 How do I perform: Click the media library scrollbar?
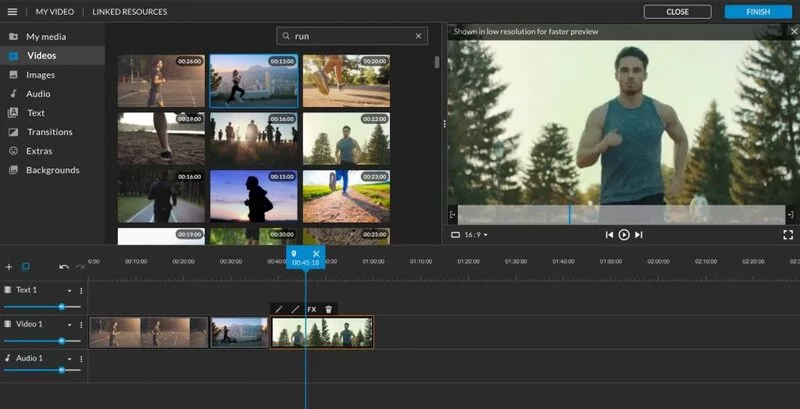[437, 62]
